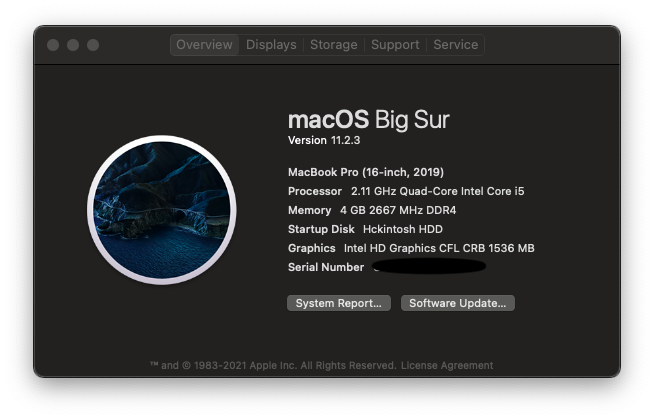Minimize the About This Mac window
Screen dimensions: 654x419
(x=73, y=45)
